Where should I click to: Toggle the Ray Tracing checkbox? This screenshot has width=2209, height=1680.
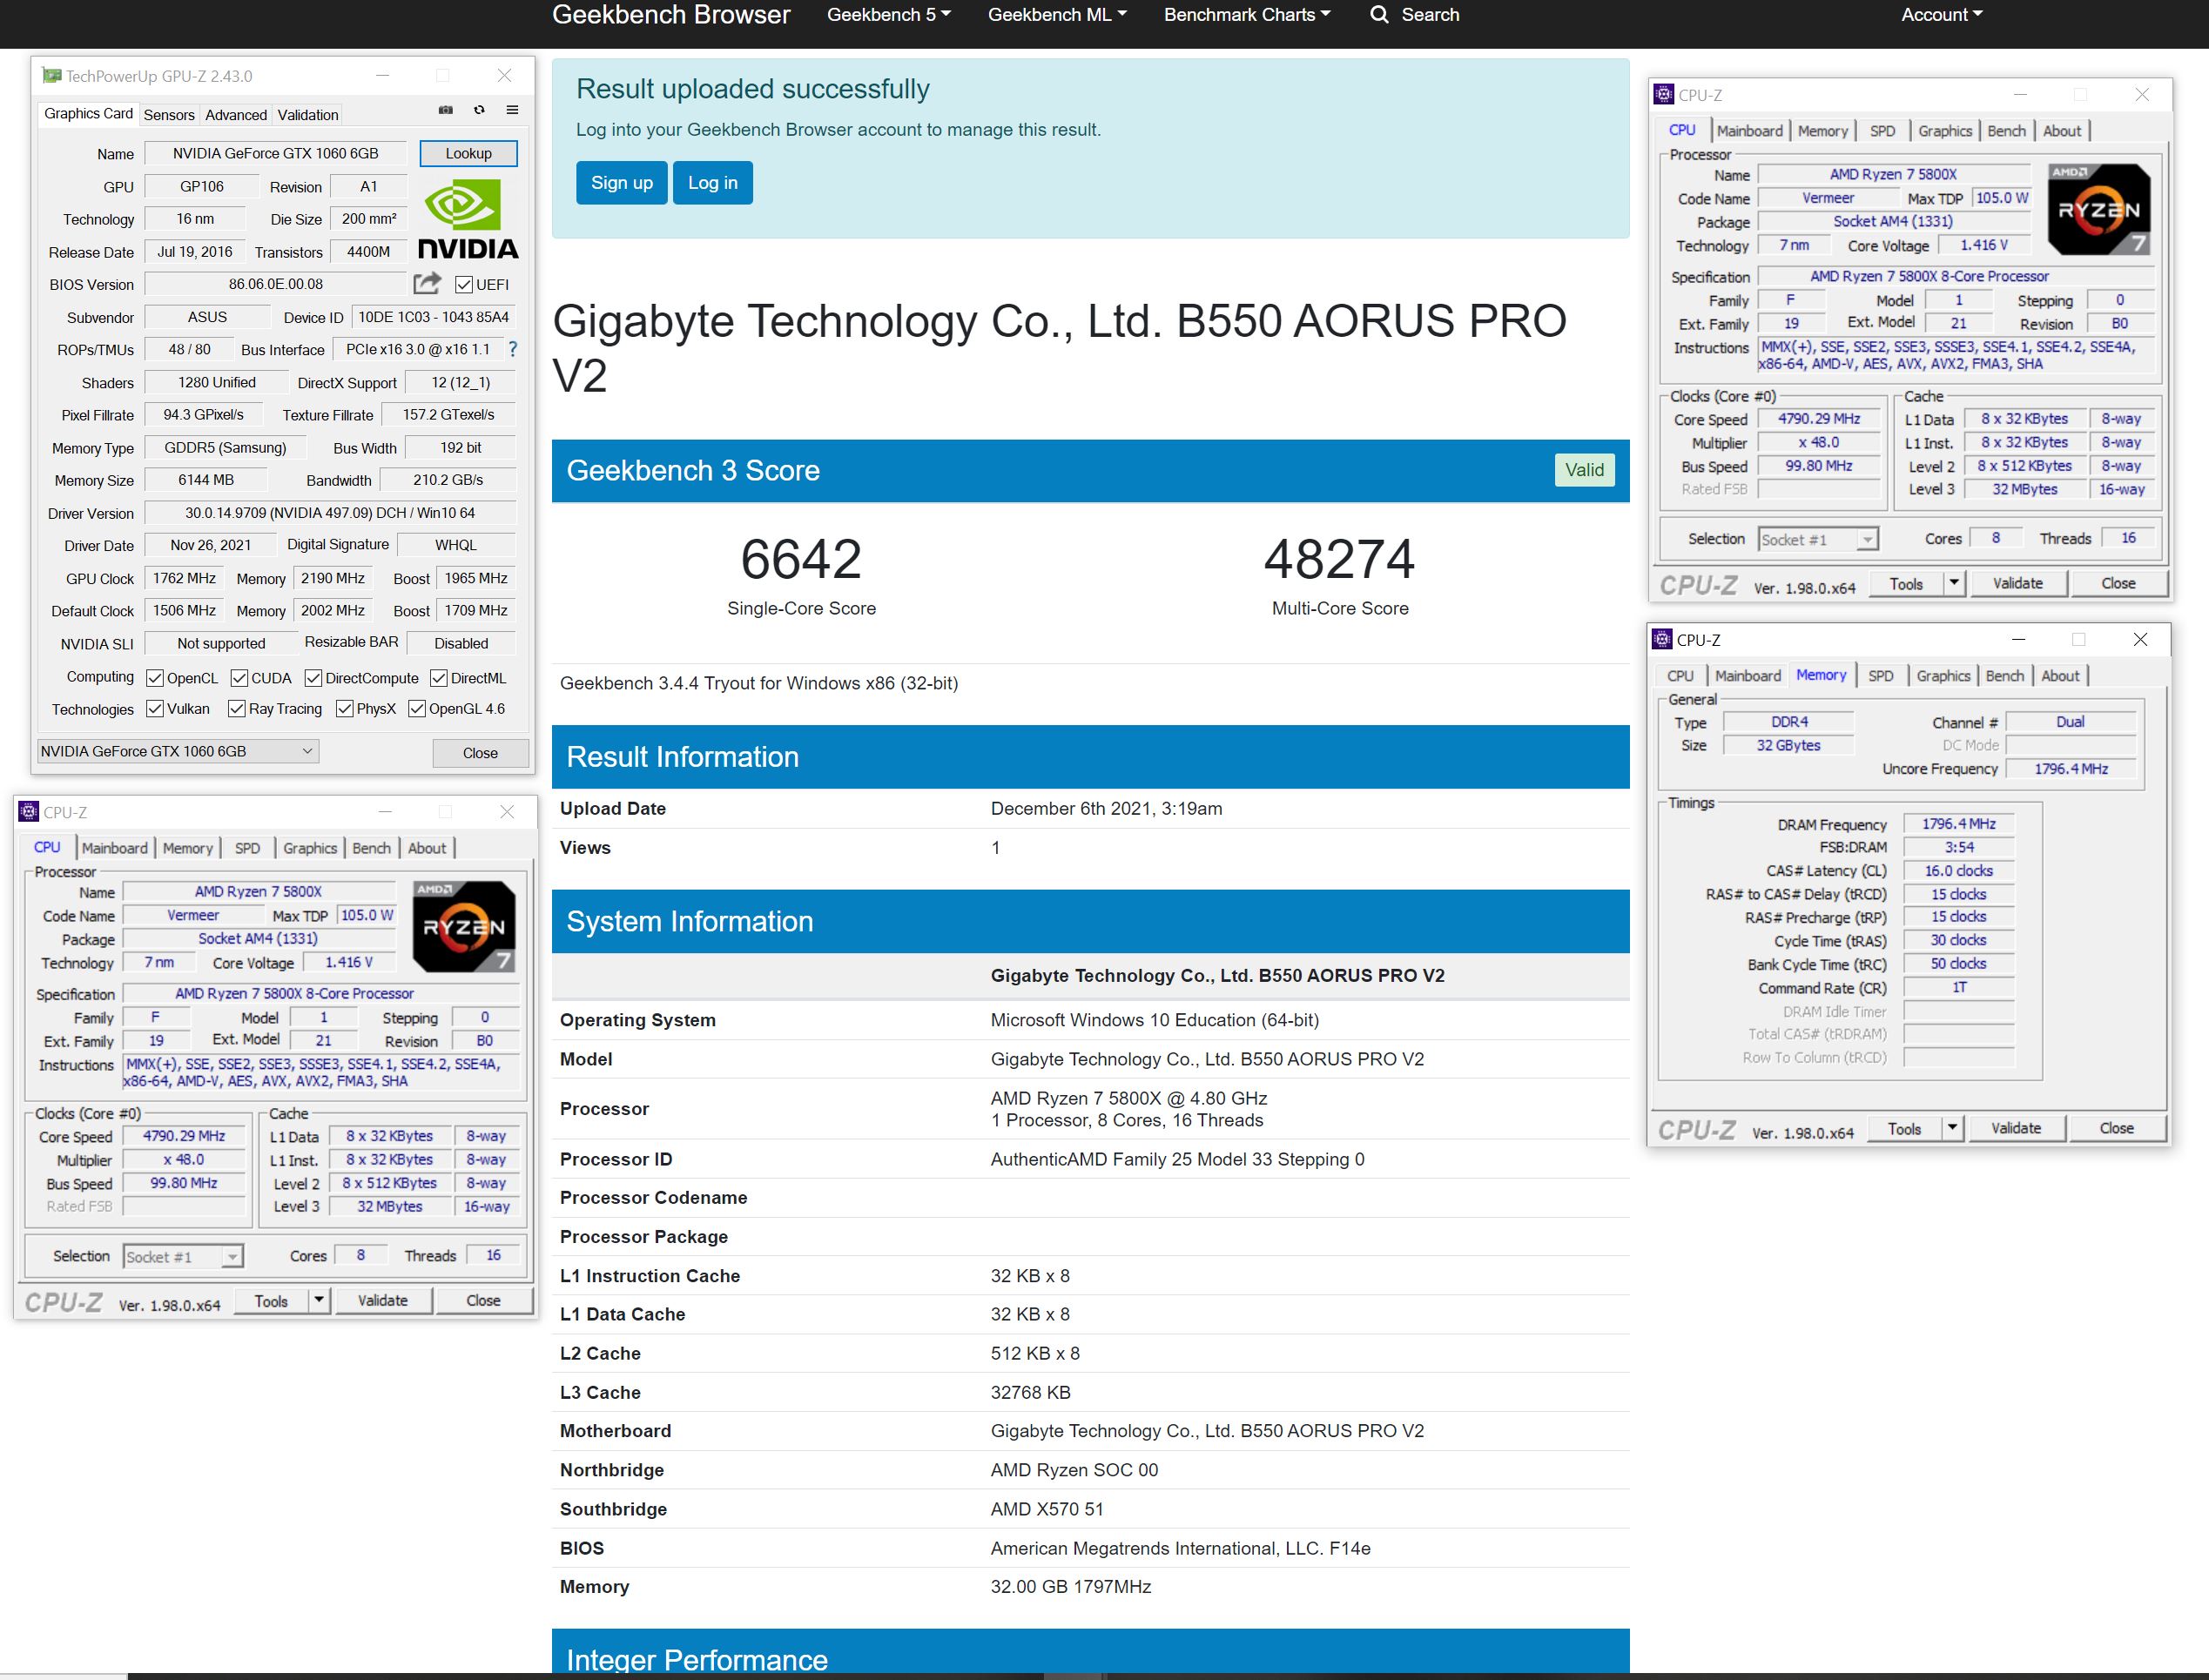click(x=237, y=709)
